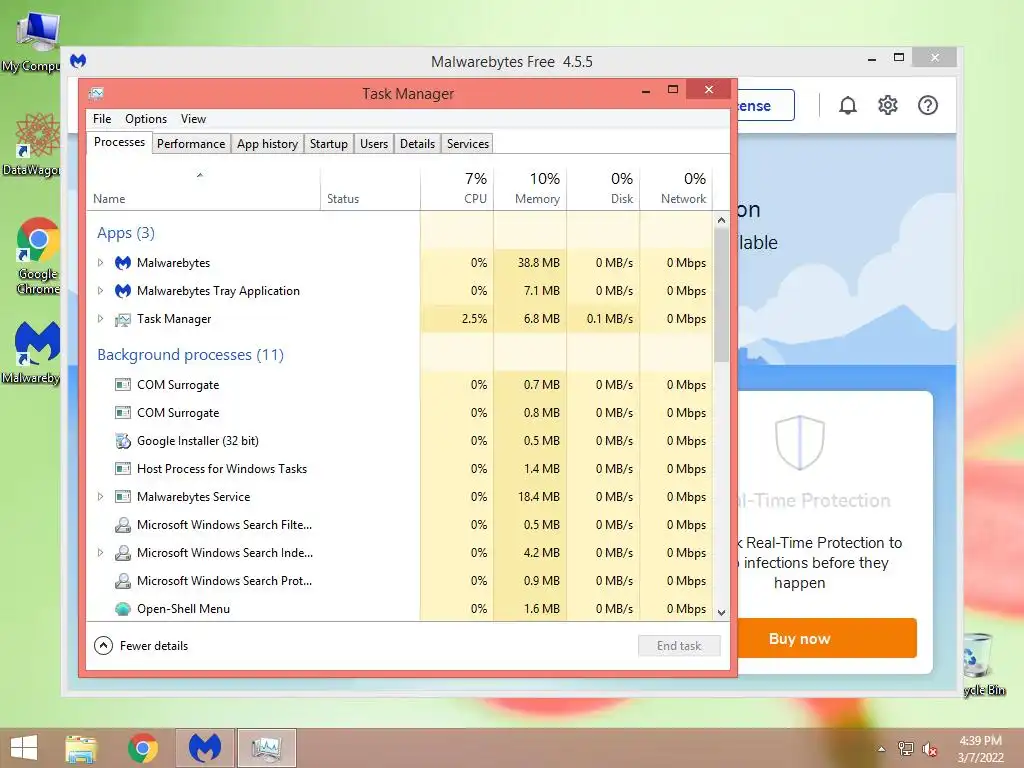The height and width of the screenshot is (768, 1024).
Task: Select the Processes tab
Action: [x=120, y=142]
